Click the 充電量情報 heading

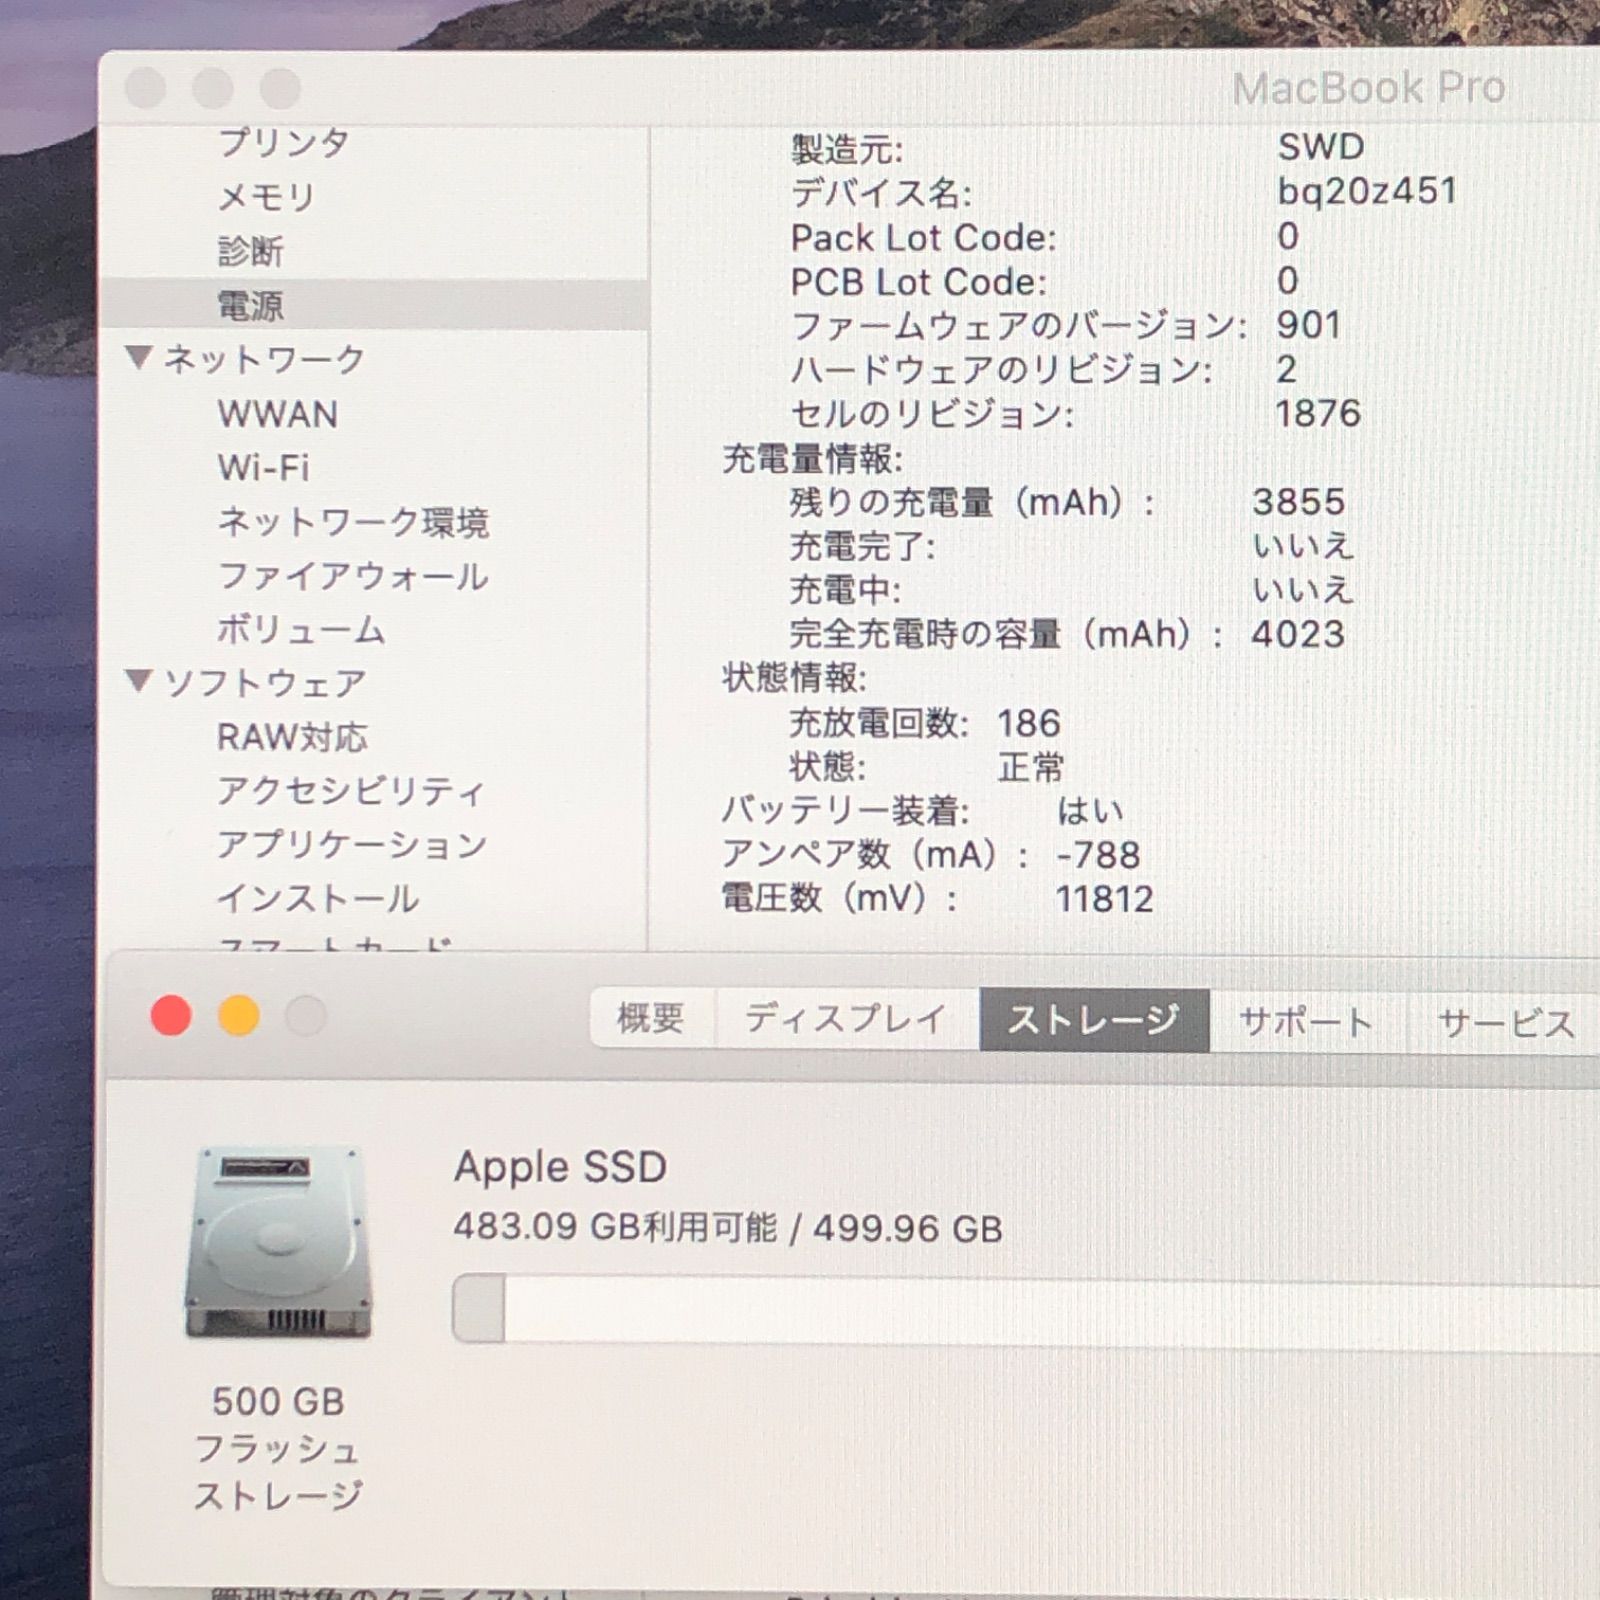[812, 458]
